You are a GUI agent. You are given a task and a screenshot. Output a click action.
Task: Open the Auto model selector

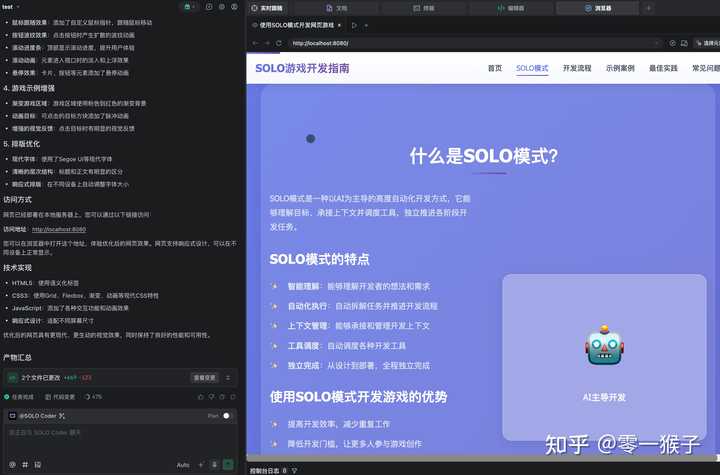point(183,465)
